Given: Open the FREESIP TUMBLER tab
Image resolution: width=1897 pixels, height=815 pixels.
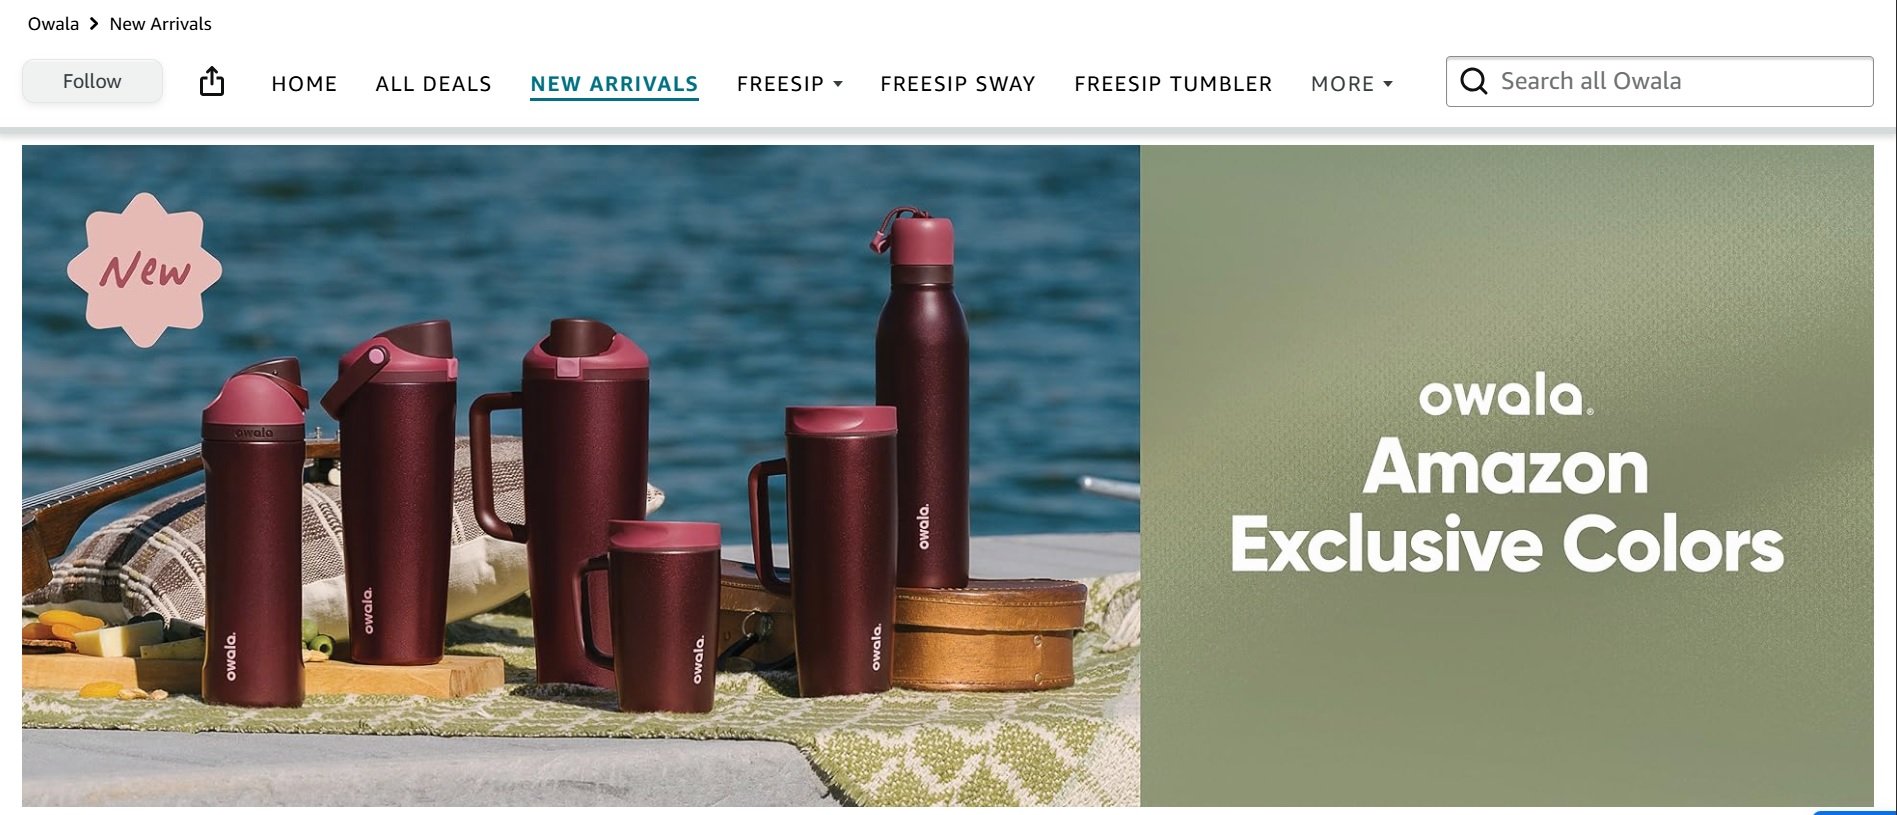Looking at the screenshot, I should pyautogui.click(x=1173, y=84).
